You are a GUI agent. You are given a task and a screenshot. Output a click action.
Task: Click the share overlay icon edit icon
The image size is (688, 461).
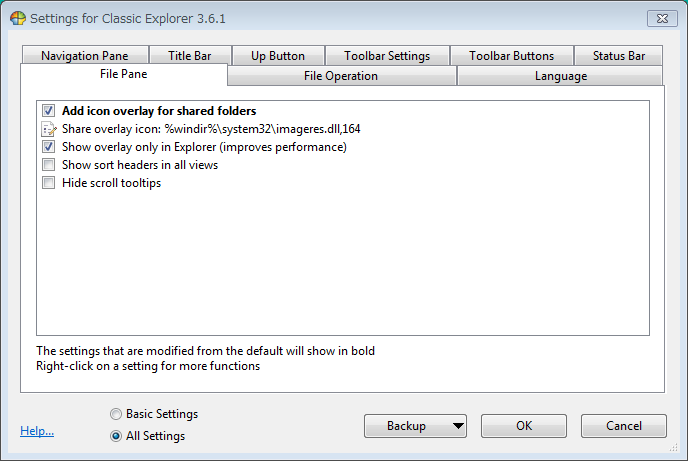[x=49, y=129]
